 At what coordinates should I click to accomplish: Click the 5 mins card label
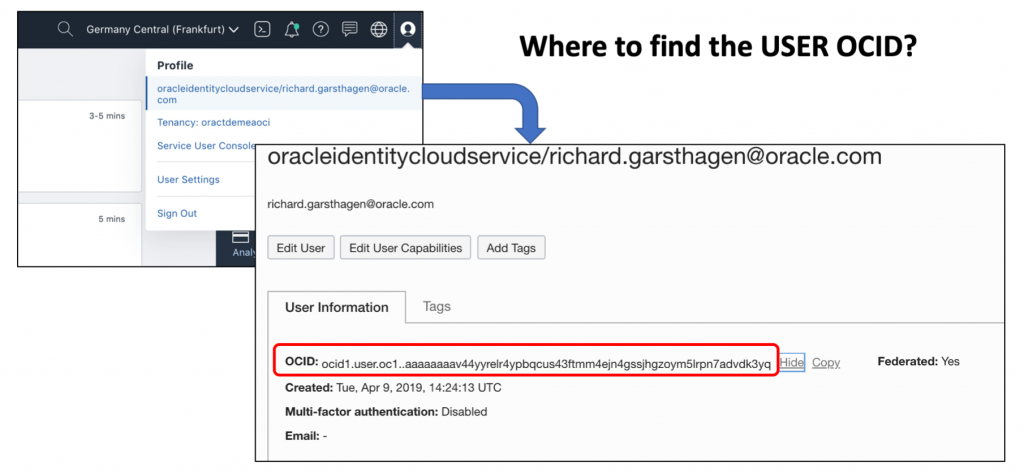click(x=112, y=219)
